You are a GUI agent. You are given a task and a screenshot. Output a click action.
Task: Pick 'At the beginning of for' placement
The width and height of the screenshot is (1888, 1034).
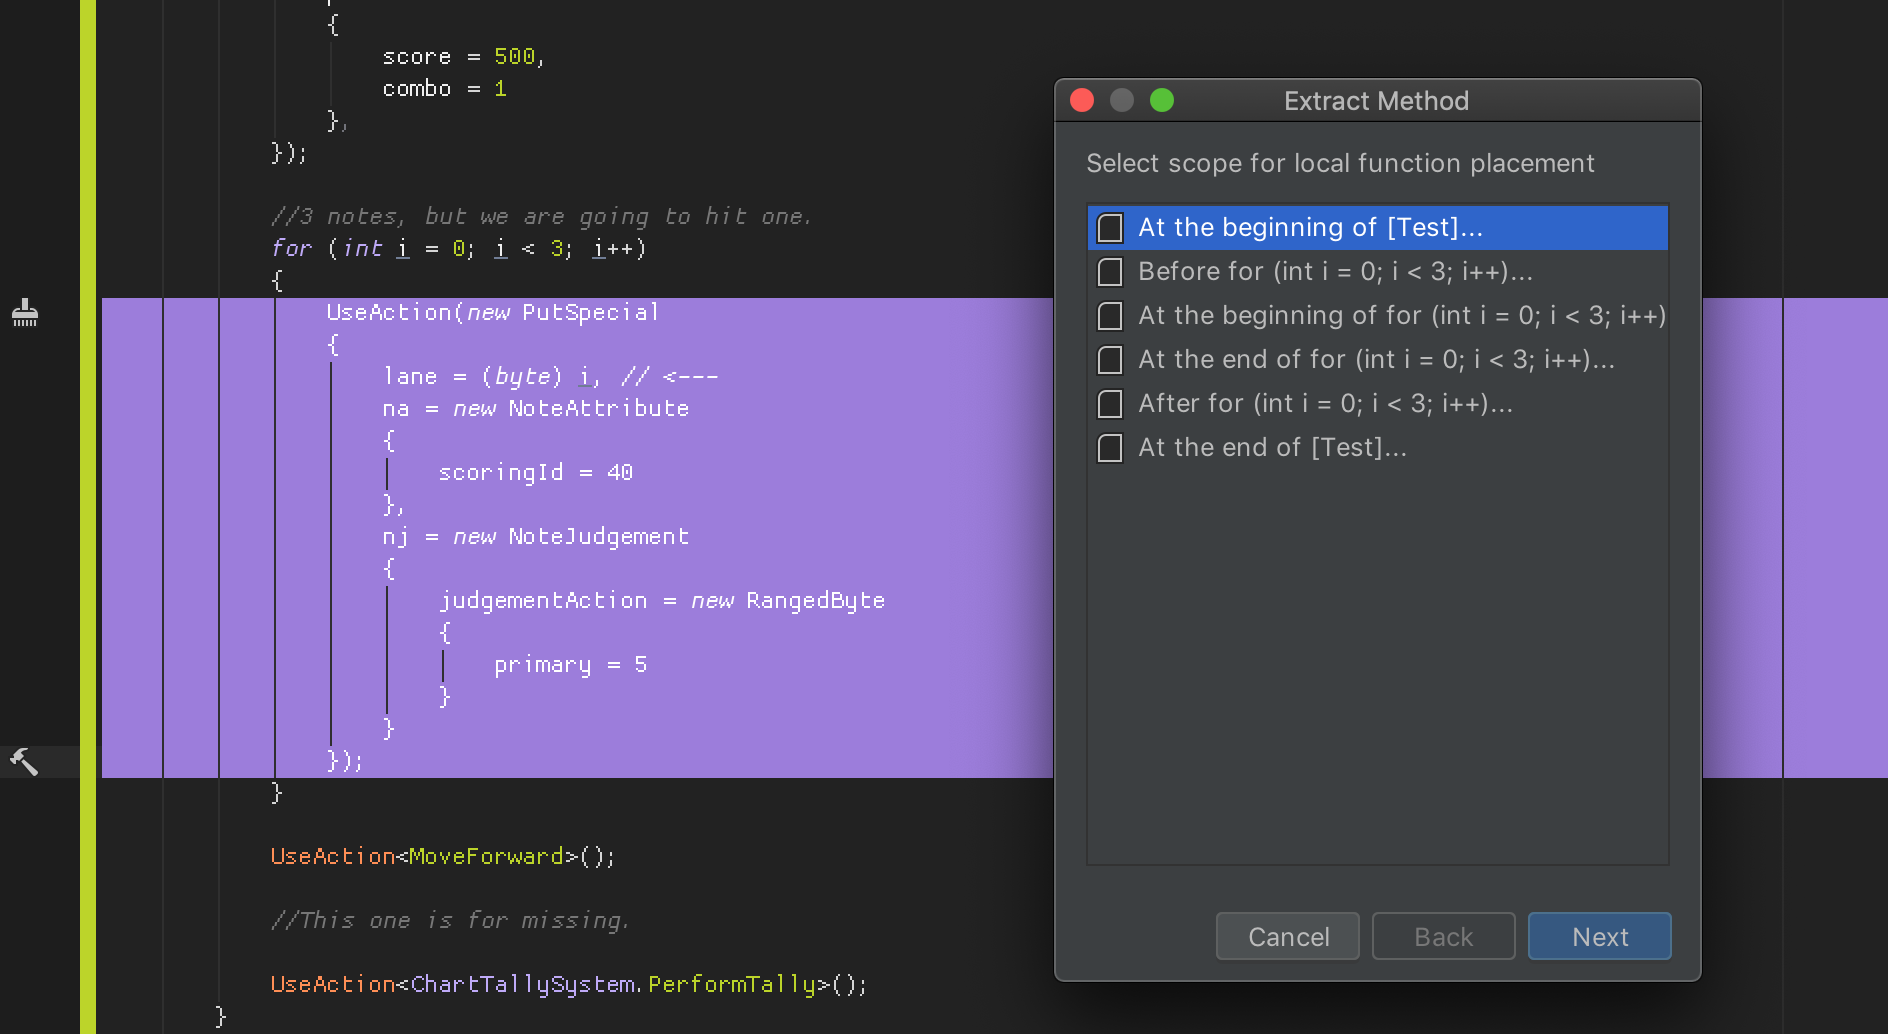click(1401, 316)
